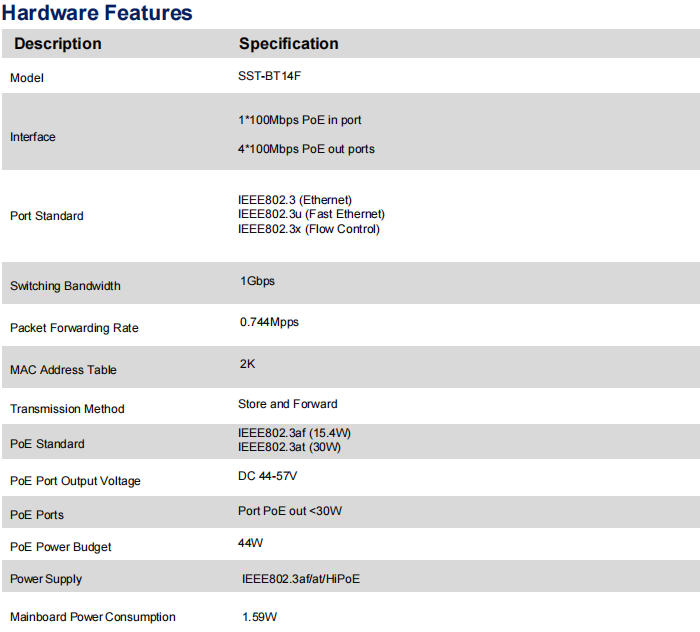Viewport: 700px width, 632px height.
Task: Click the Interface row label
Action: (x=33, y=137)
